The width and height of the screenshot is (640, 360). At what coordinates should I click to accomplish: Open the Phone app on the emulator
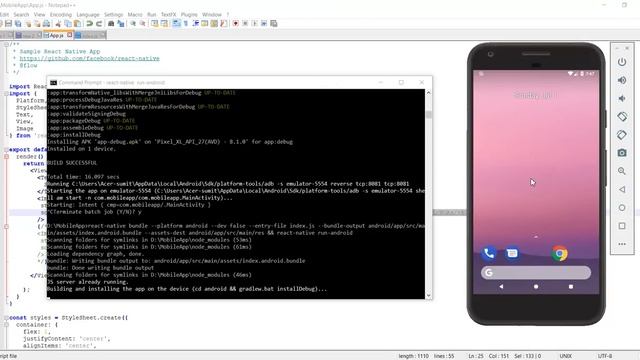click(489, 253)
